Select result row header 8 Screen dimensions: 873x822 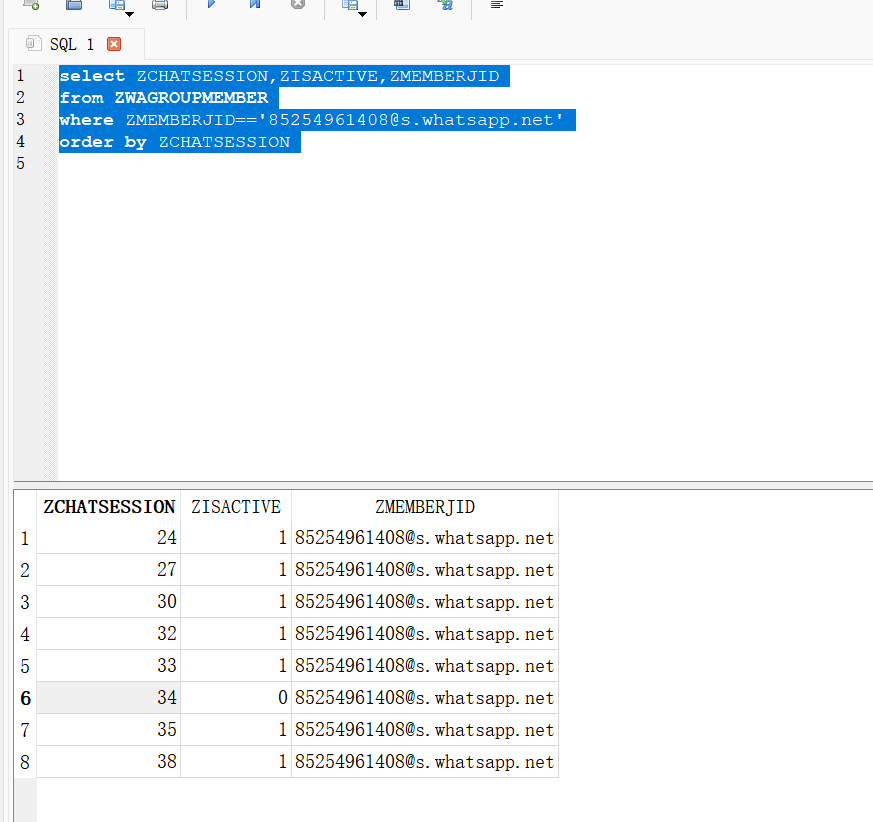click(x=25, y=762)
